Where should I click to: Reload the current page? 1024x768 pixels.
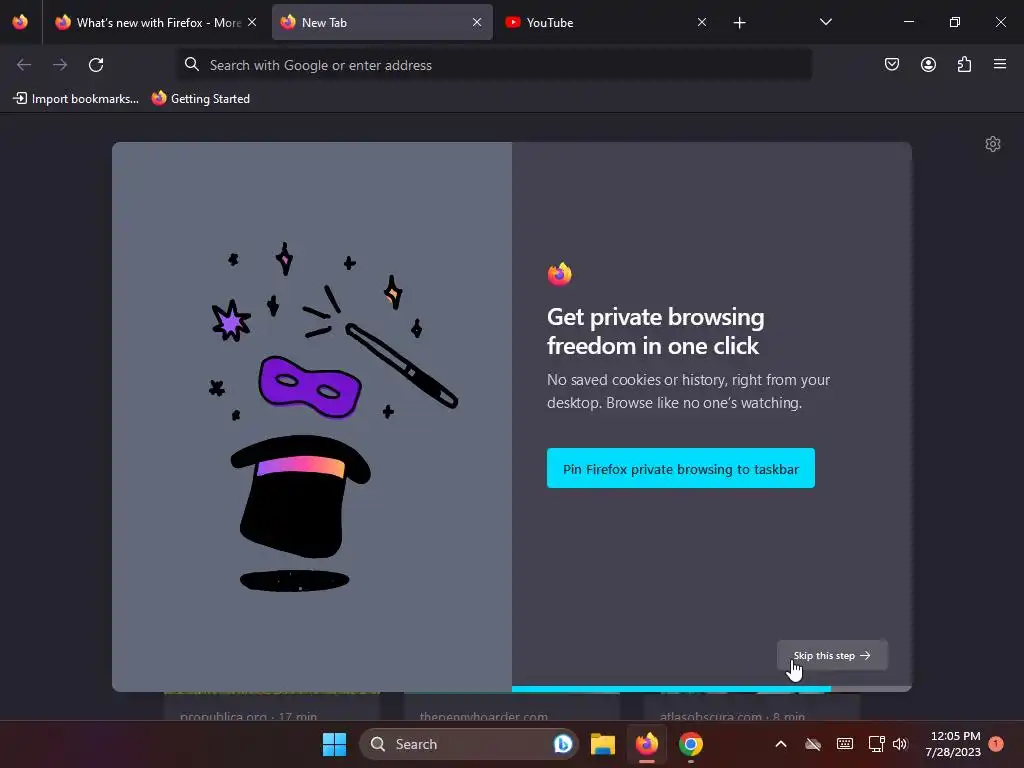(96, 65)
